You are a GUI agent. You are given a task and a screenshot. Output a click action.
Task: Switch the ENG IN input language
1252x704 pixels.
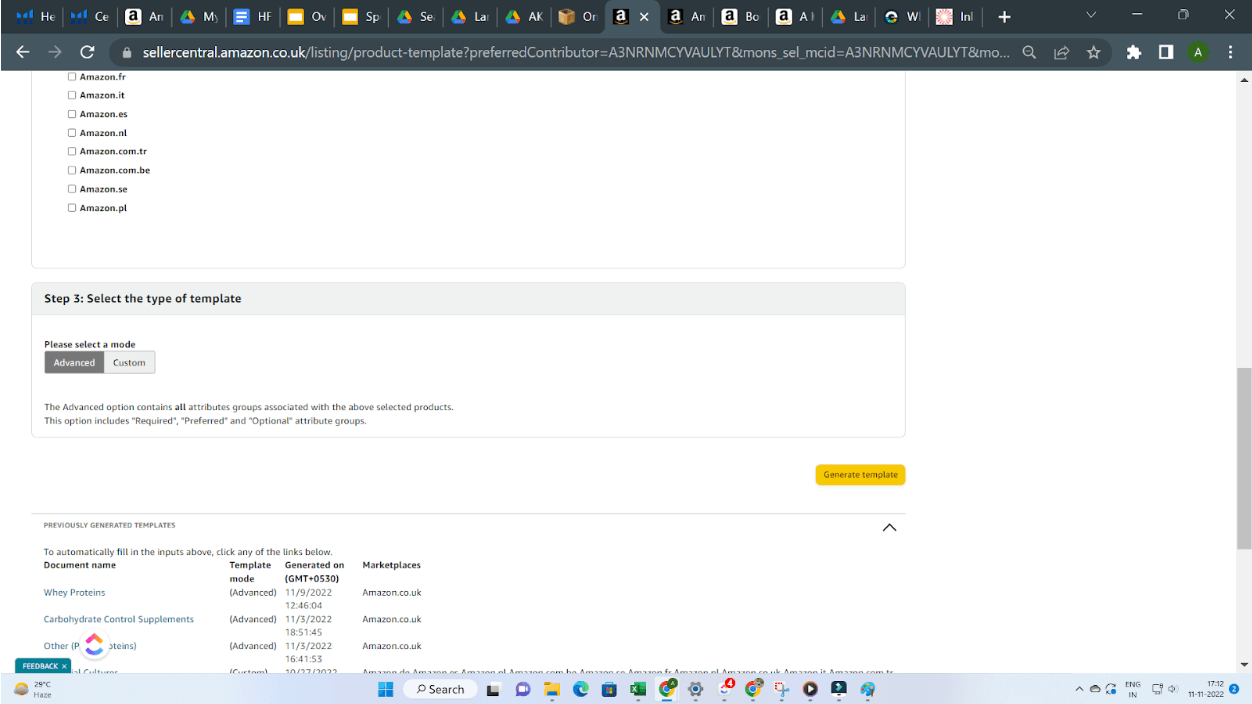tap(1132, 689)
